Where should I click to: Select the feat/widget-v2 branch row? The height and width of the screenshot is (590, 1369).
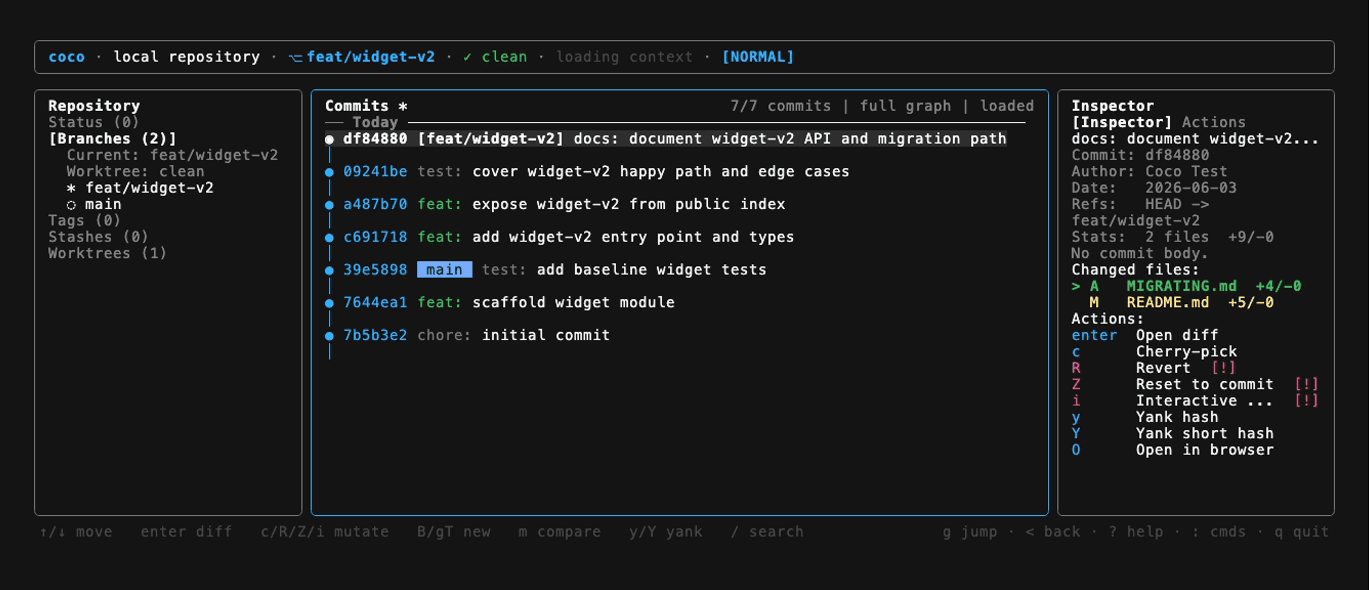click(140, 188)
